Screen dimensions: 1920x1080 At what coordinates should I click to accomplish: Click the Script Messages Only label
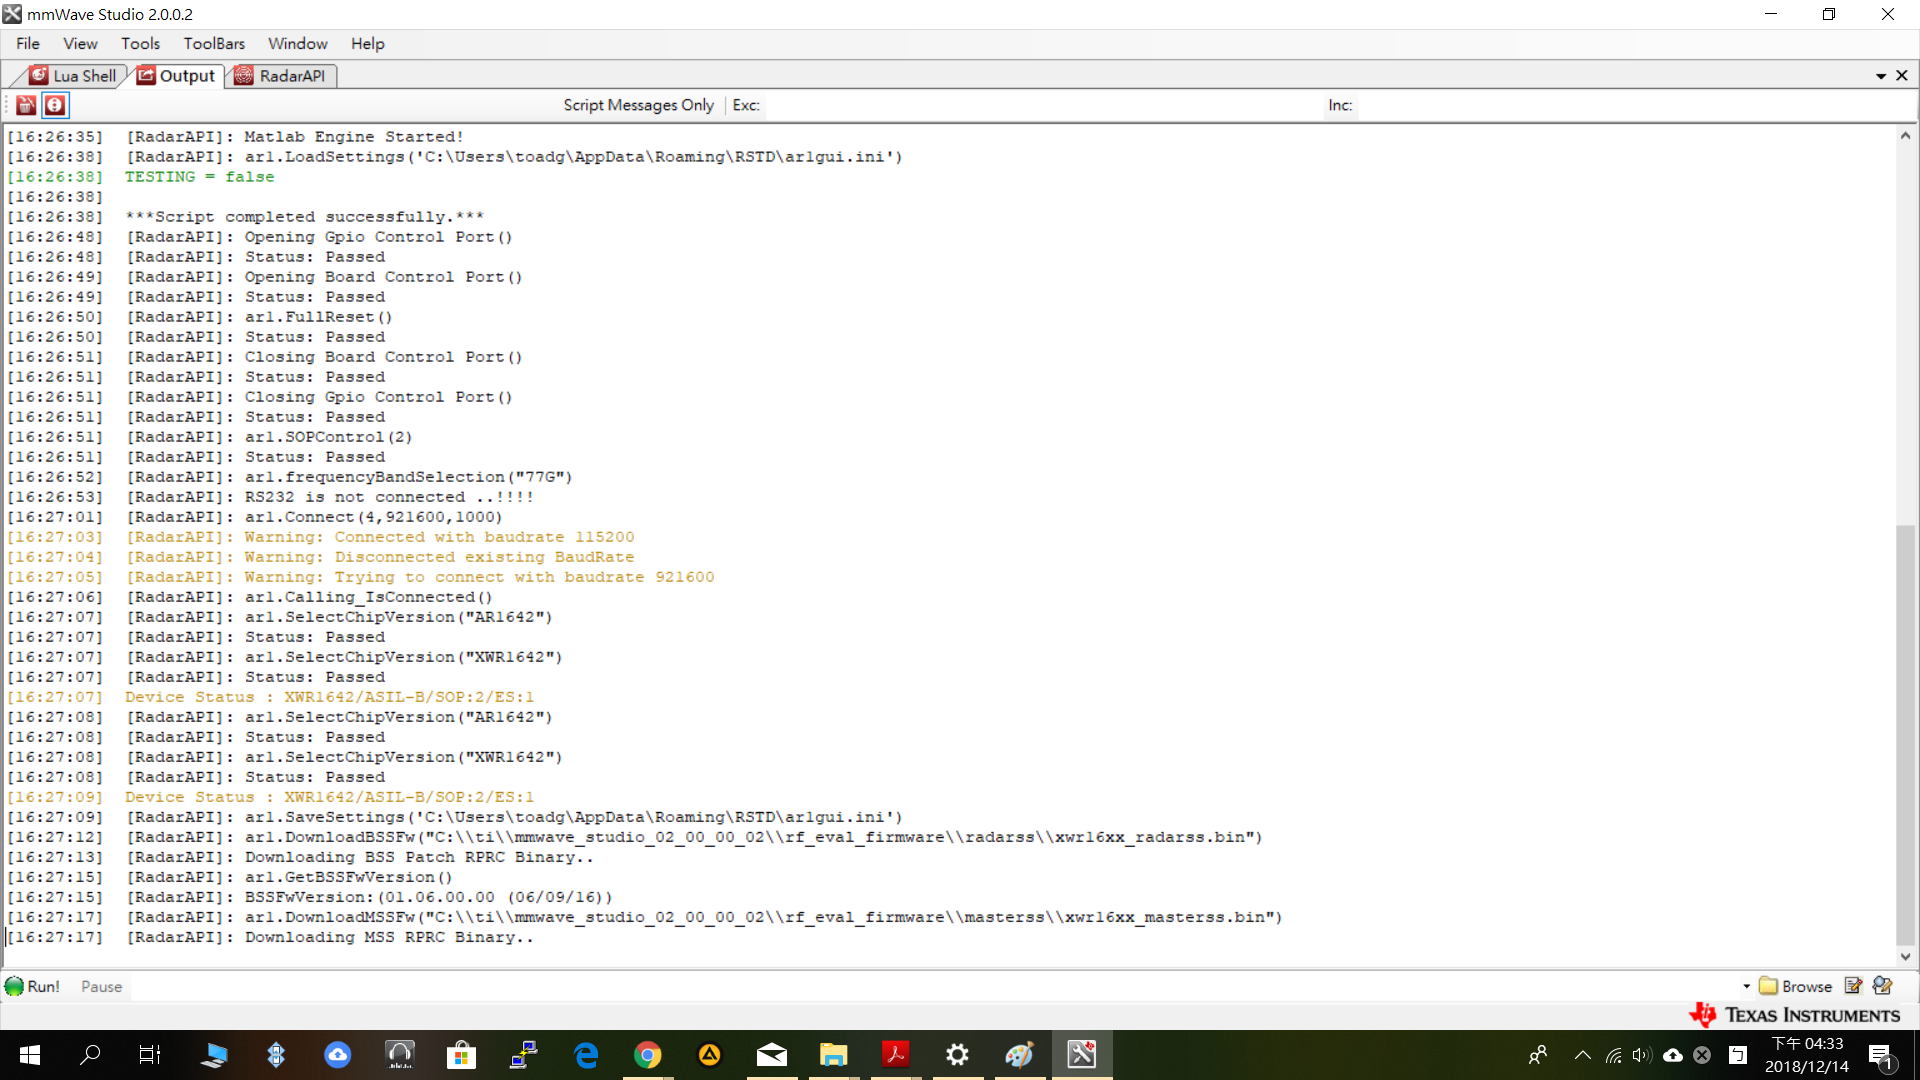point(638,105)
